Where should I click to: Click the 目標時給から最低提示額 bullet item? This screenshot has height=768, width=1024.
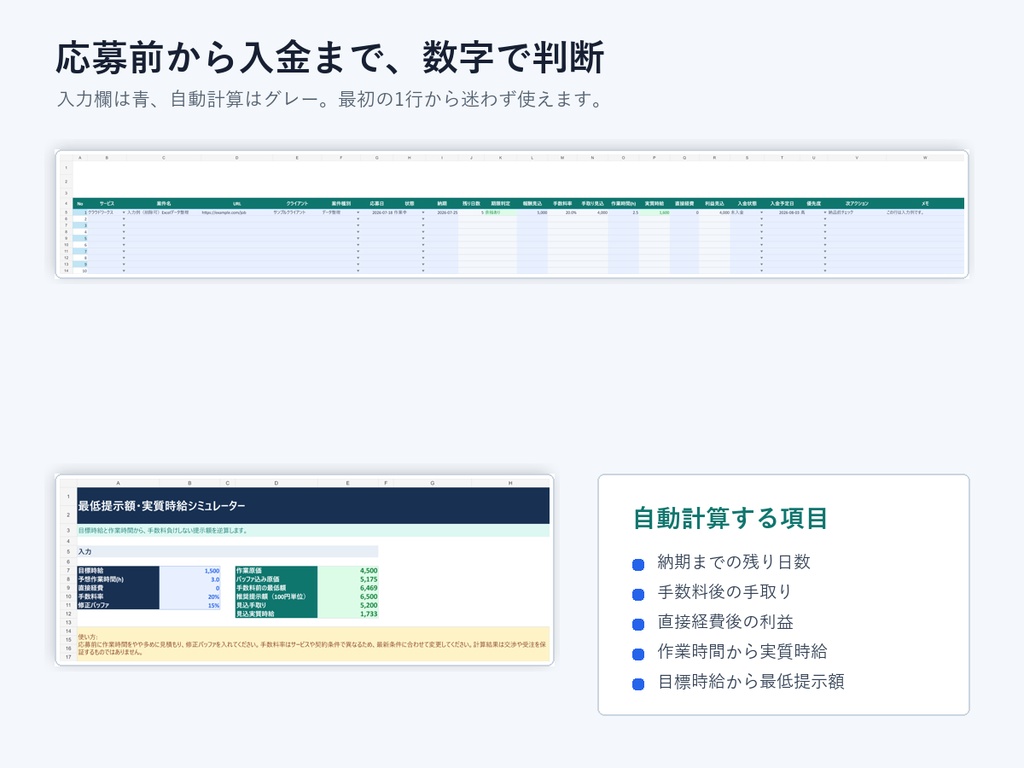[x=750, y=682]
